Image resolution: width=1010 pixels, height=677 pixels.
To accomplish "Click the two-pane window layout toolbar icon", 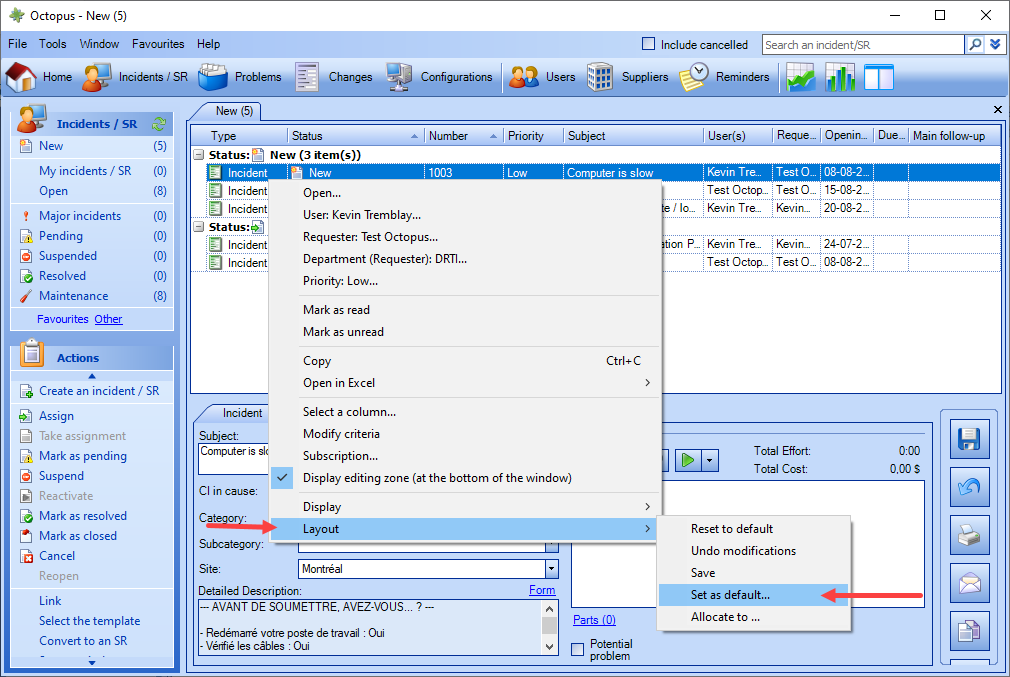I will (879, 77).
